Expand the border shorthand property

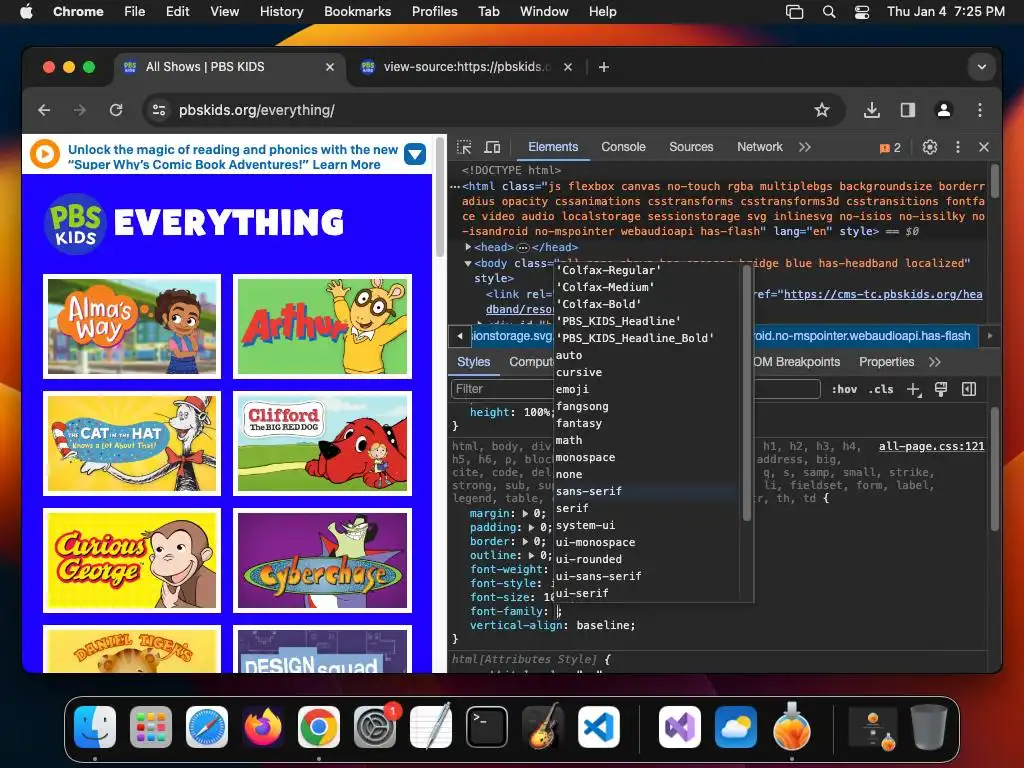(526, 541)
